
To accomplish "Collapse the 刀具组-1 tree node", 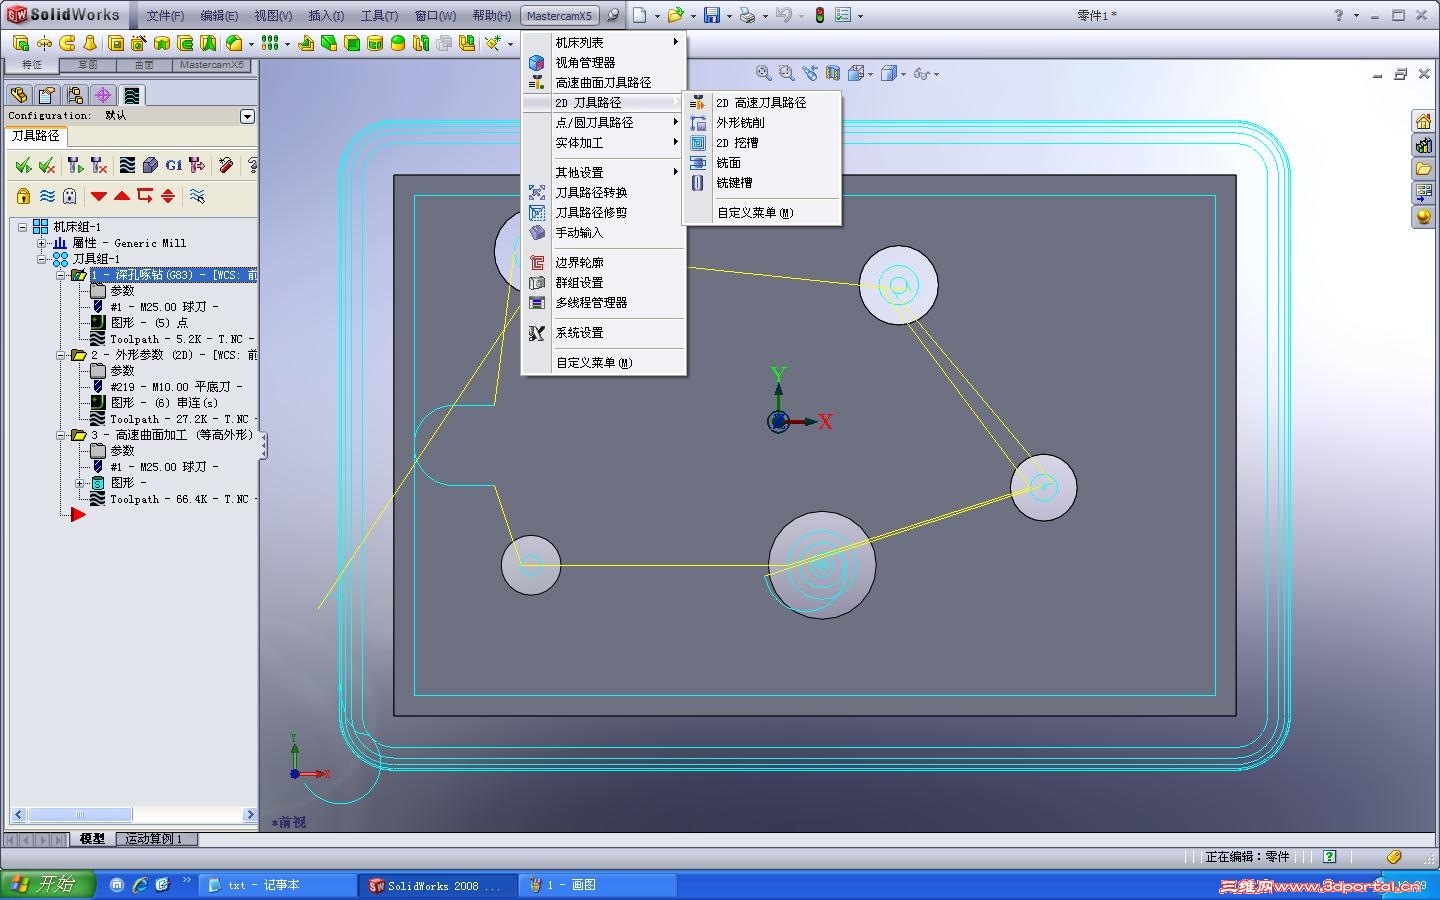I will [41, 259].
